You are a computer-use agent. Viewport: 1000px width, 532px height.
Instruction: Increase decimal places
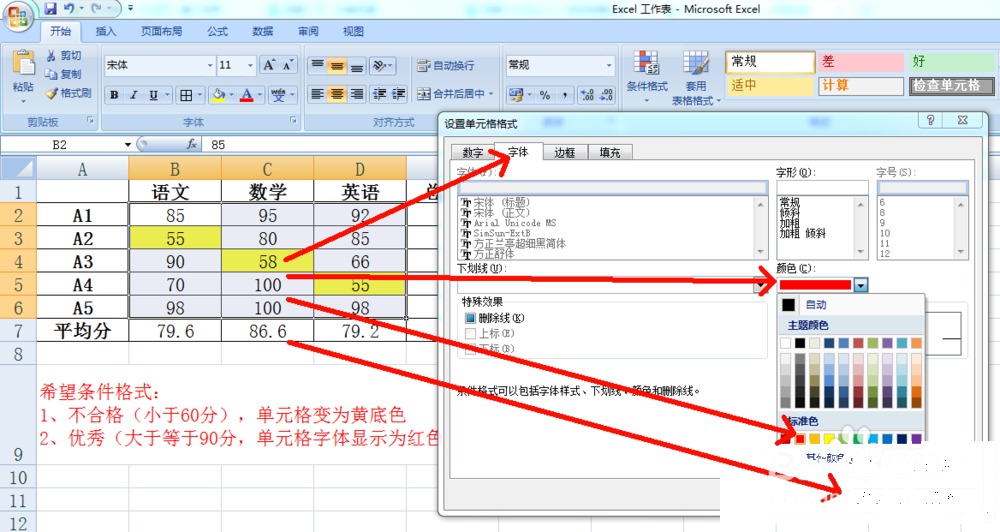pos(587,94)
